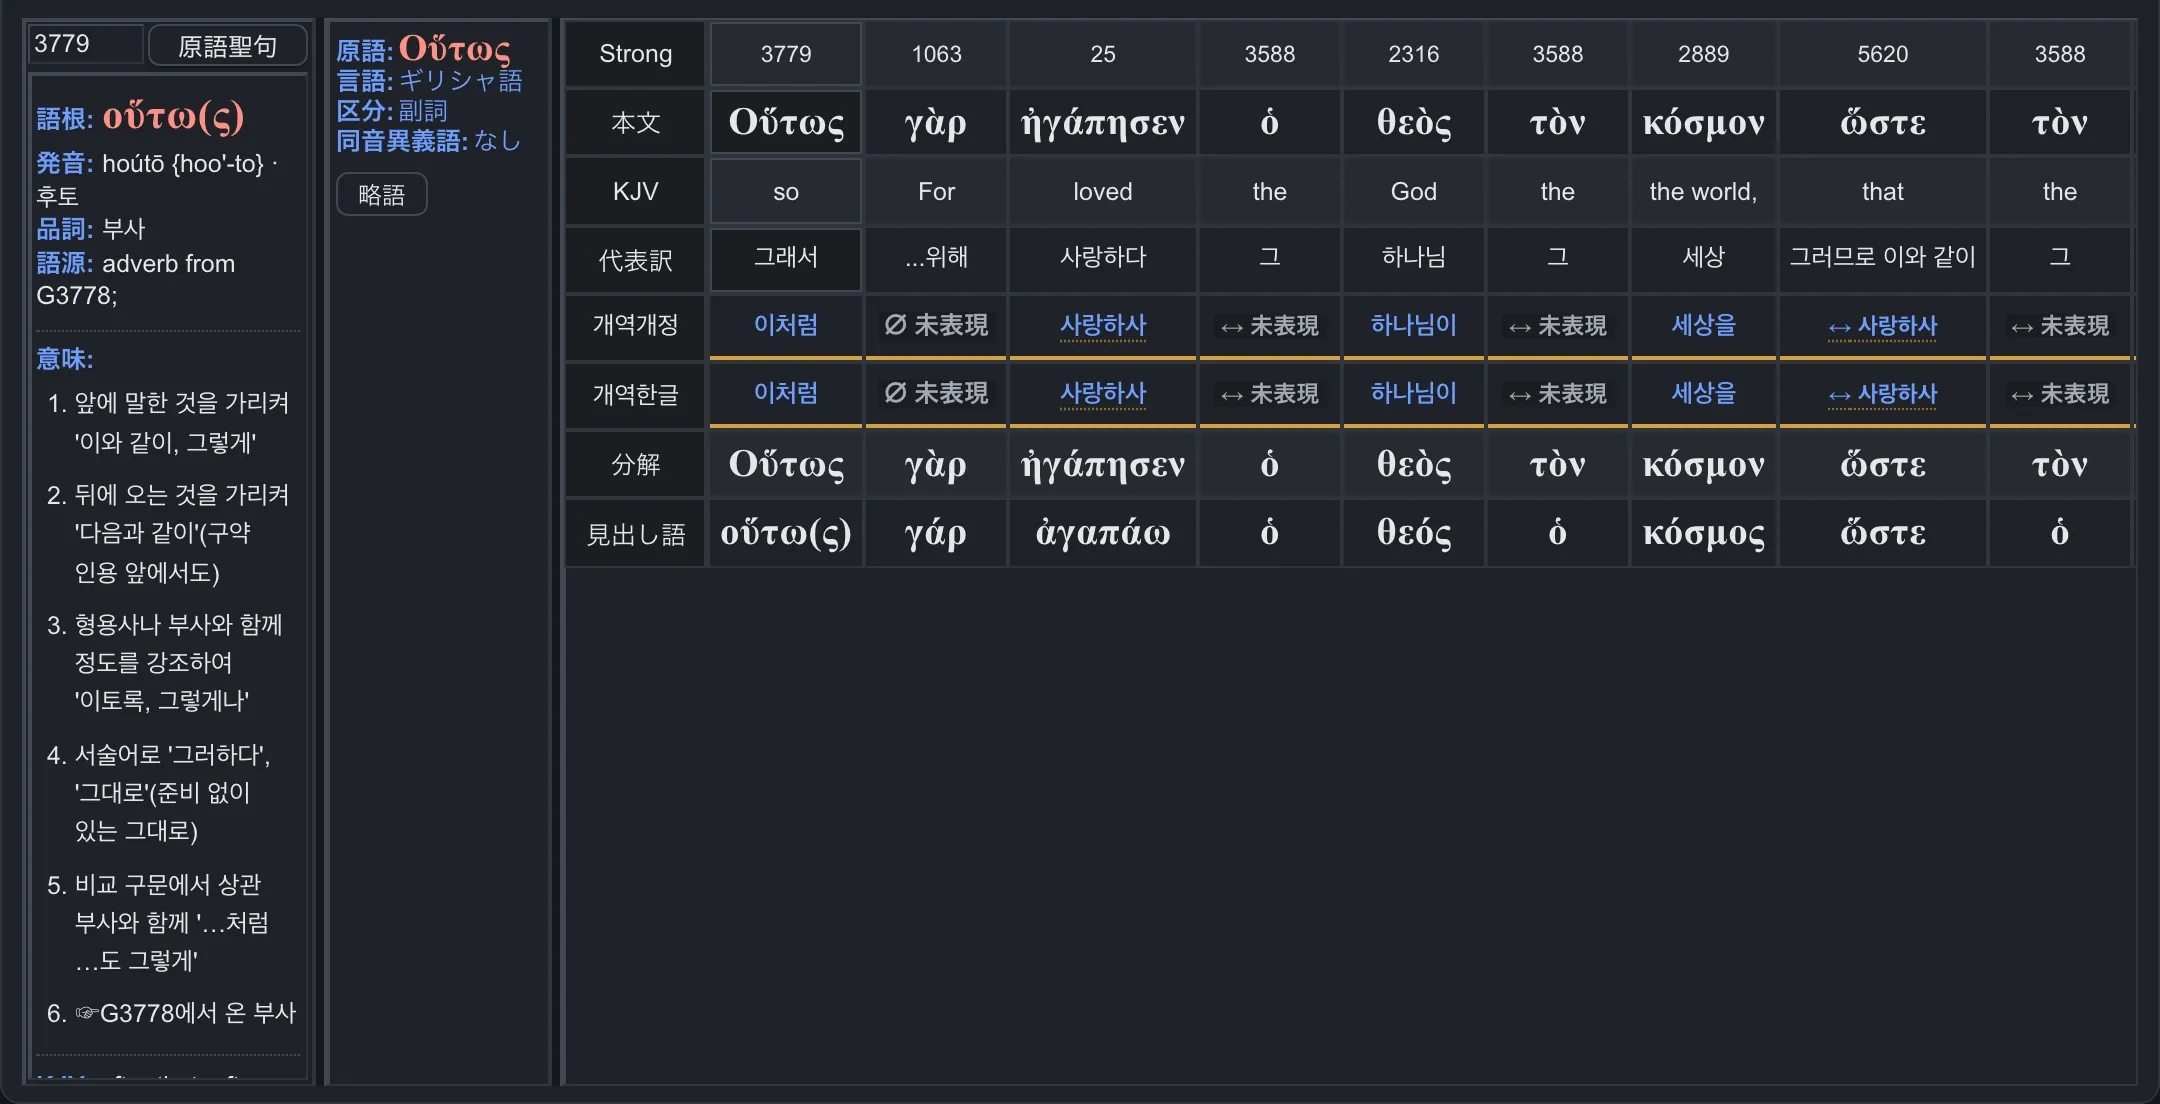
Task: Select Strong number 5620 cell
Action: coord(1883,54)
